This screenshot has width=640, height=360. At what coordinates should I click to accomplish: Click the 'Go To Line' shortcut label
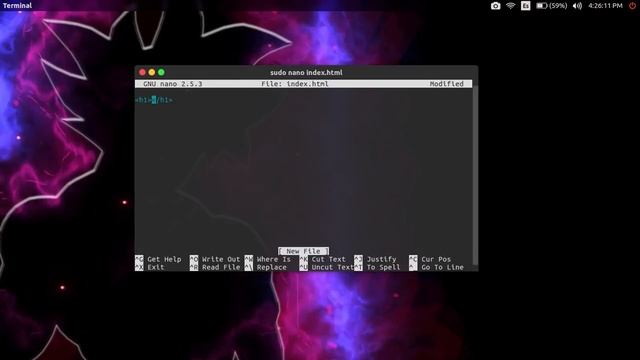[x=442, y=267]
